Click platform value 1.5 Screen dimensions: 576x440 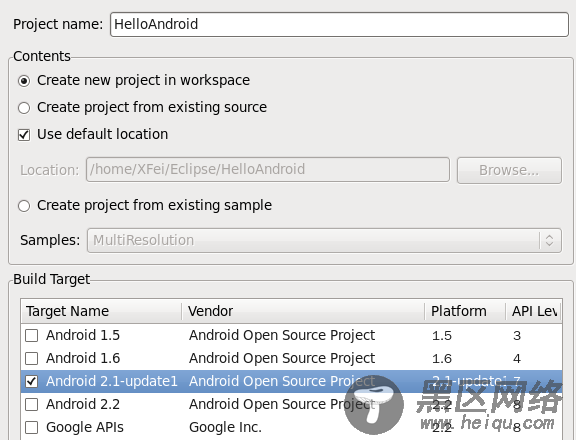point(442,335)
